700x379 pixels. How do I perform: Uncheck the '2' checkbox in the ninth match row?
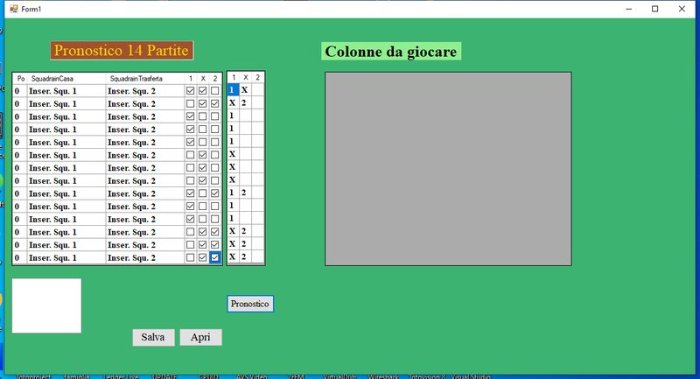click(x=215, y=193)
